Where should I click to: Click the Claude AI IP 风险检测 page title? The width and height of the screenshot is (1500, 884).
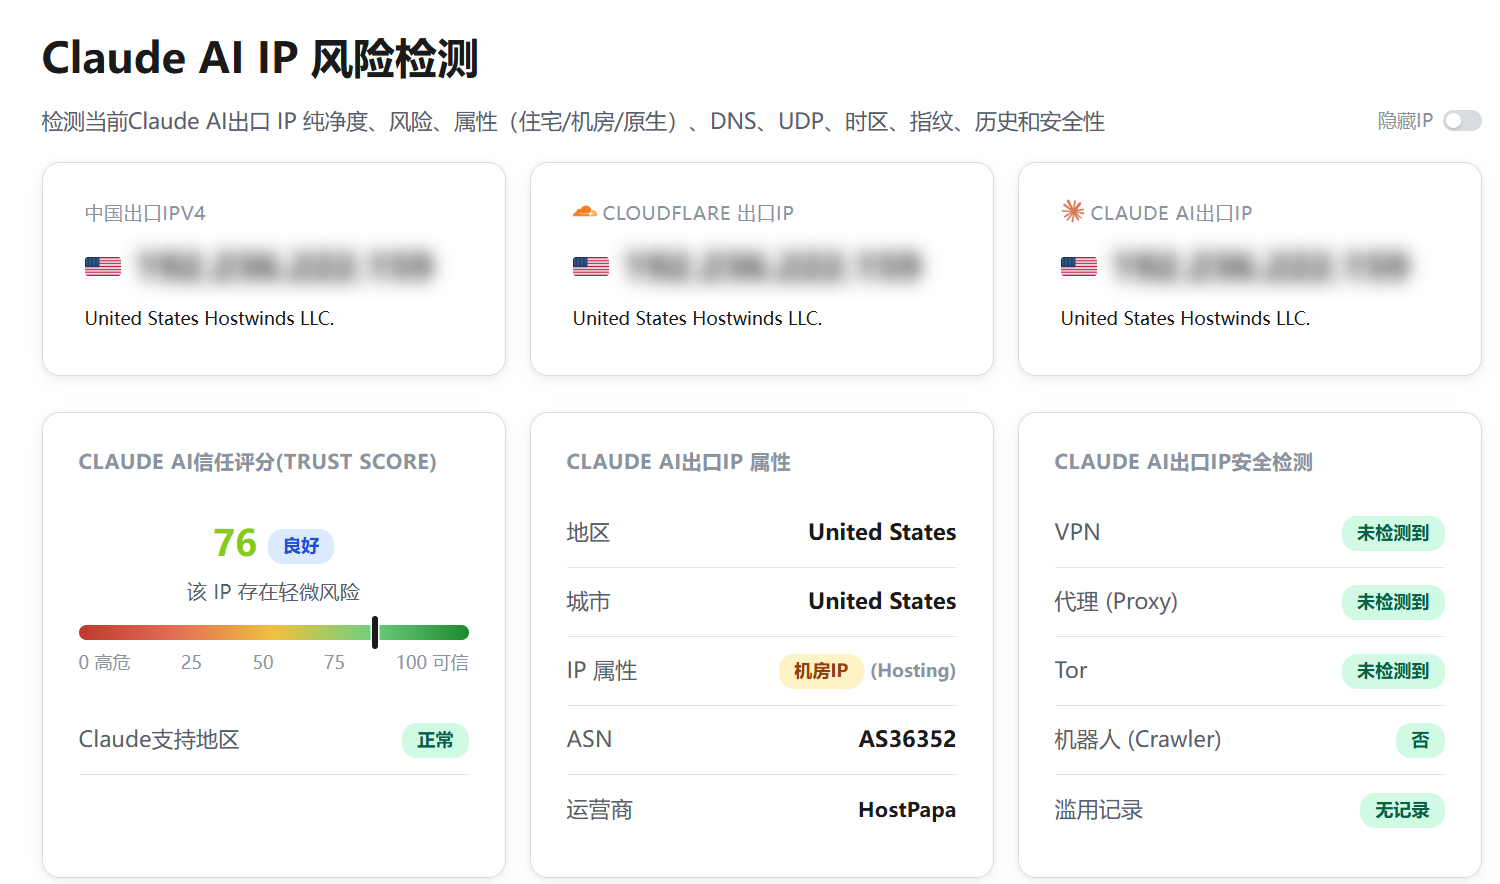coord(260,58)
